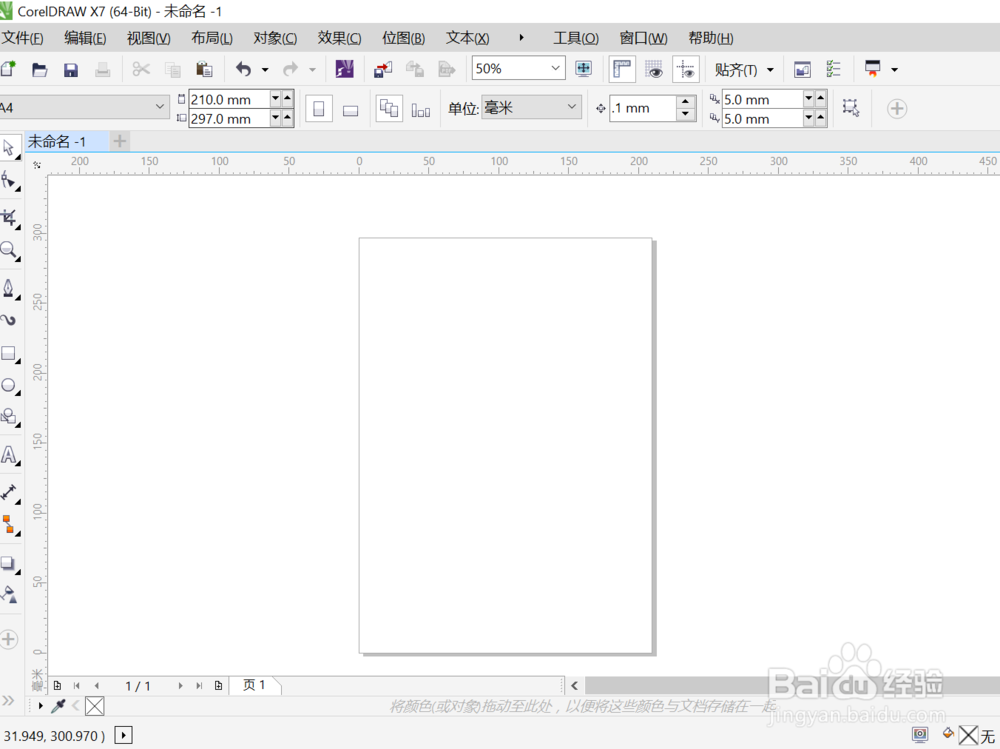1000x749 pixels.
Task: Expand the document palette flyout arrow
Action: 40,706
